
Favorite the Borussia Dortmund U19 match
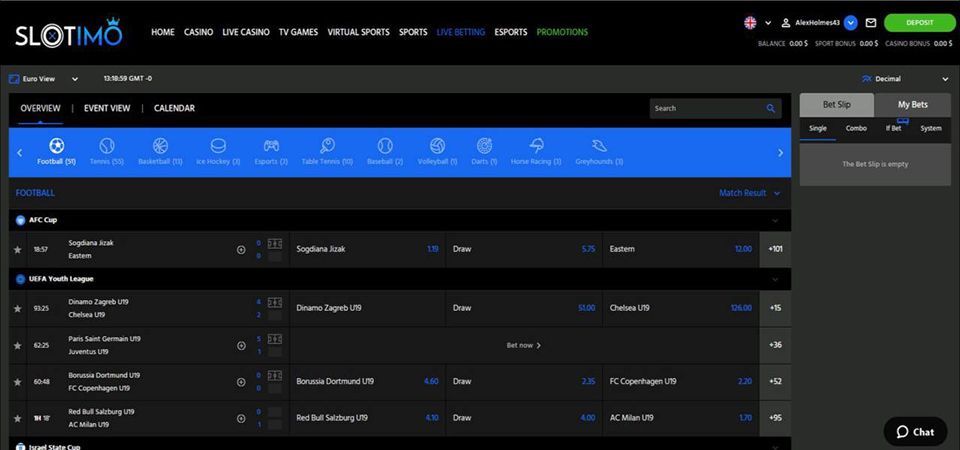coord(18,382)
